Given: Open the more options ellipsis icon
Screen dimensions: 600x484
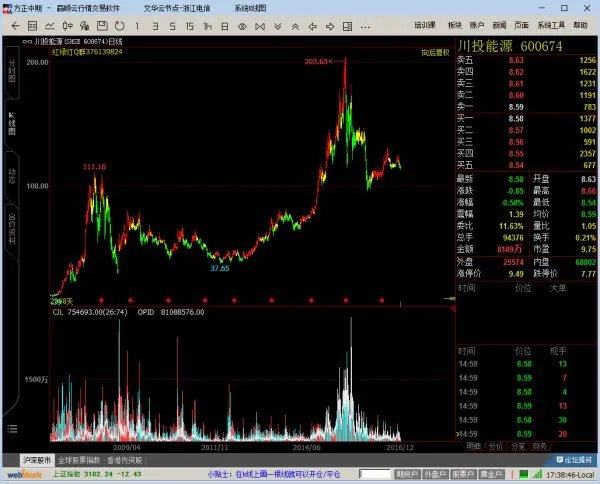Looking at the screenshot, I should point(365,27).
